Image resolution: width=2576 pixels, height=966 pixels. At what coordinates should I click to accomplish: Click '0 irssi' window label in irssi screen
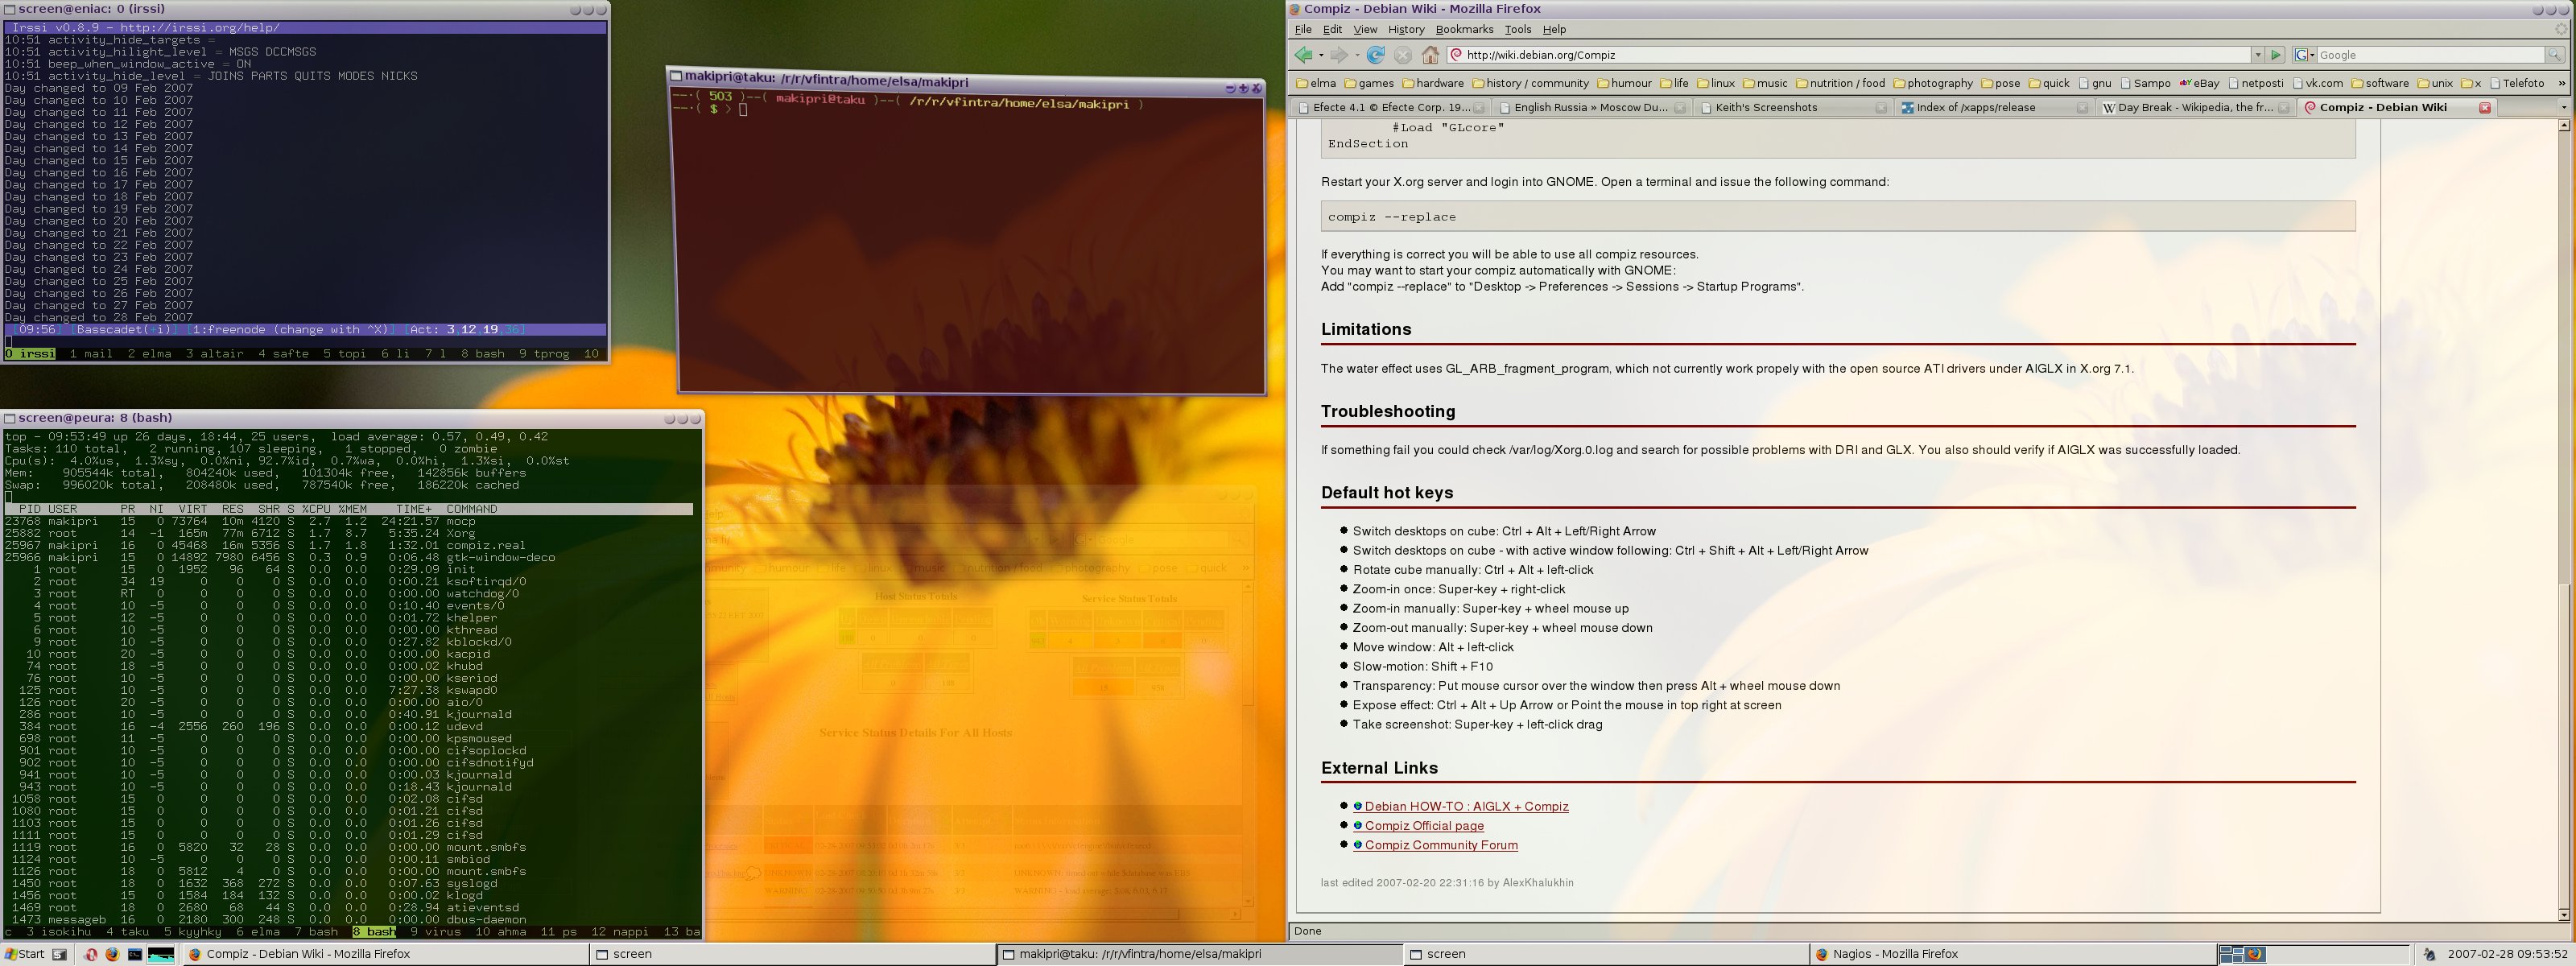[x=30, y=354]
